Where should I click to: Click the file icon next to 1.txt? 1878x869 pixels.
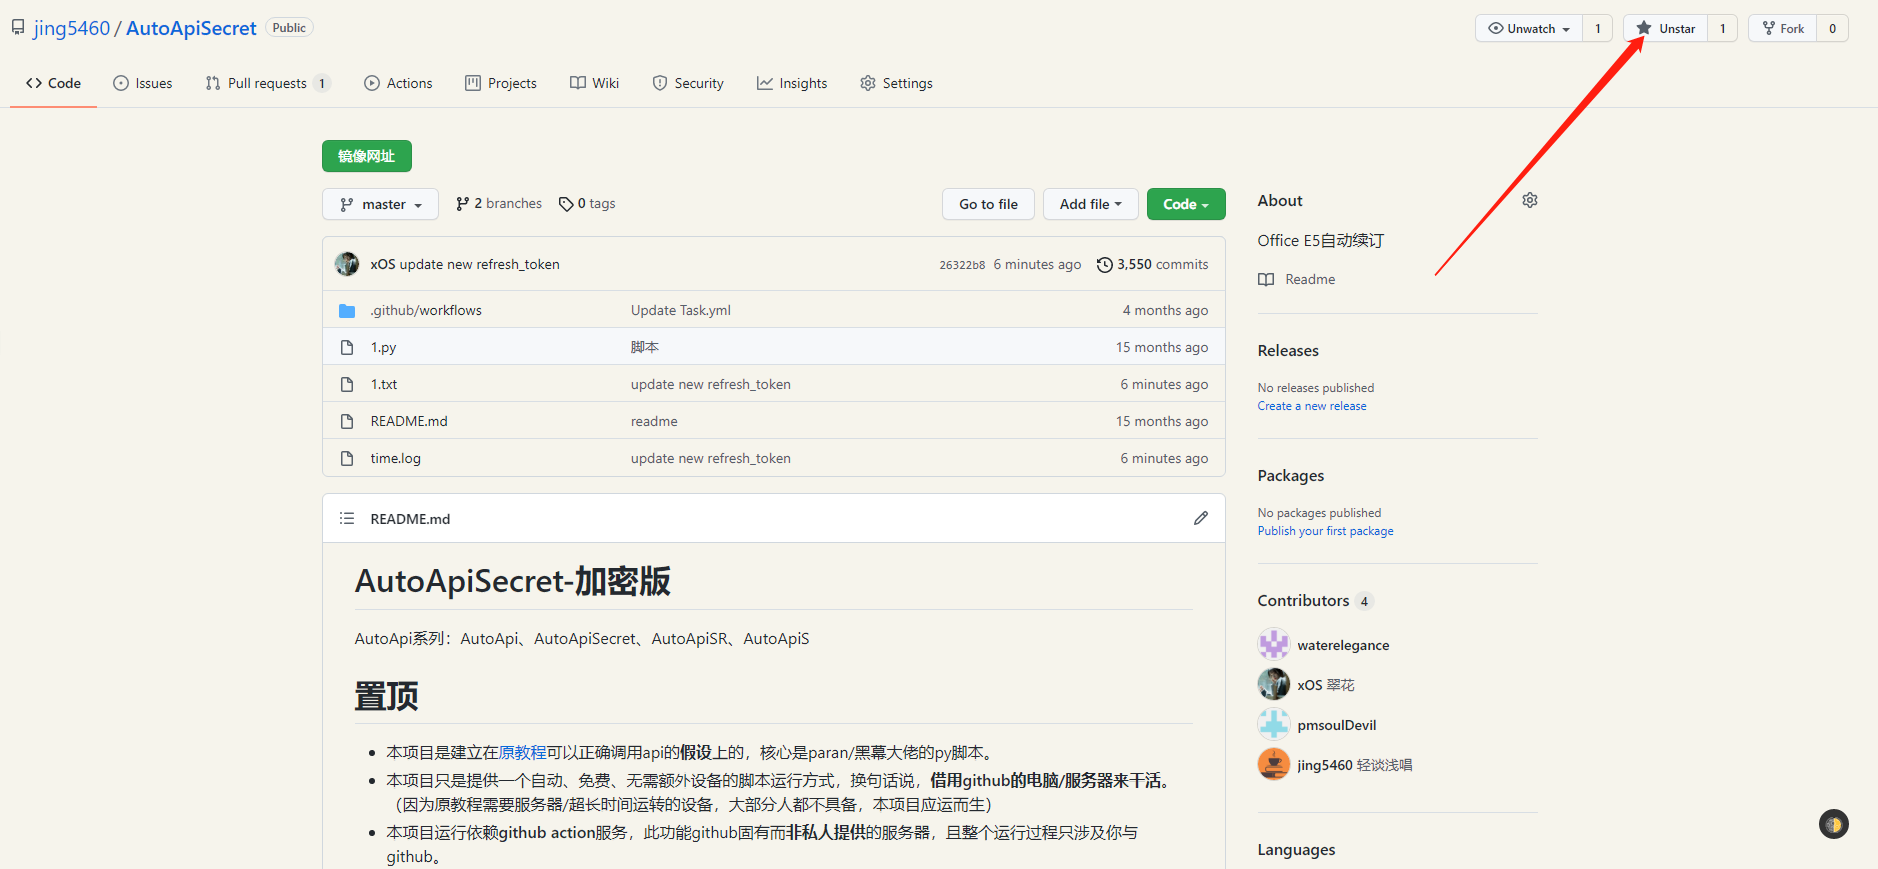click(x=347, y=384)
